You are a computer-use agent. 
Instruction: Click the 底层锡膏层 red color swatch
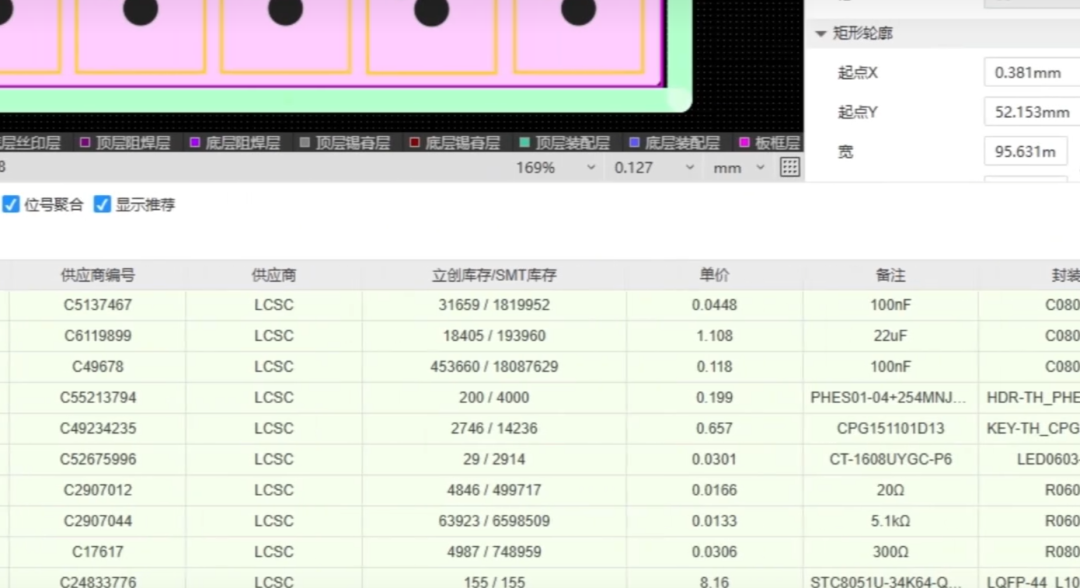415,143
